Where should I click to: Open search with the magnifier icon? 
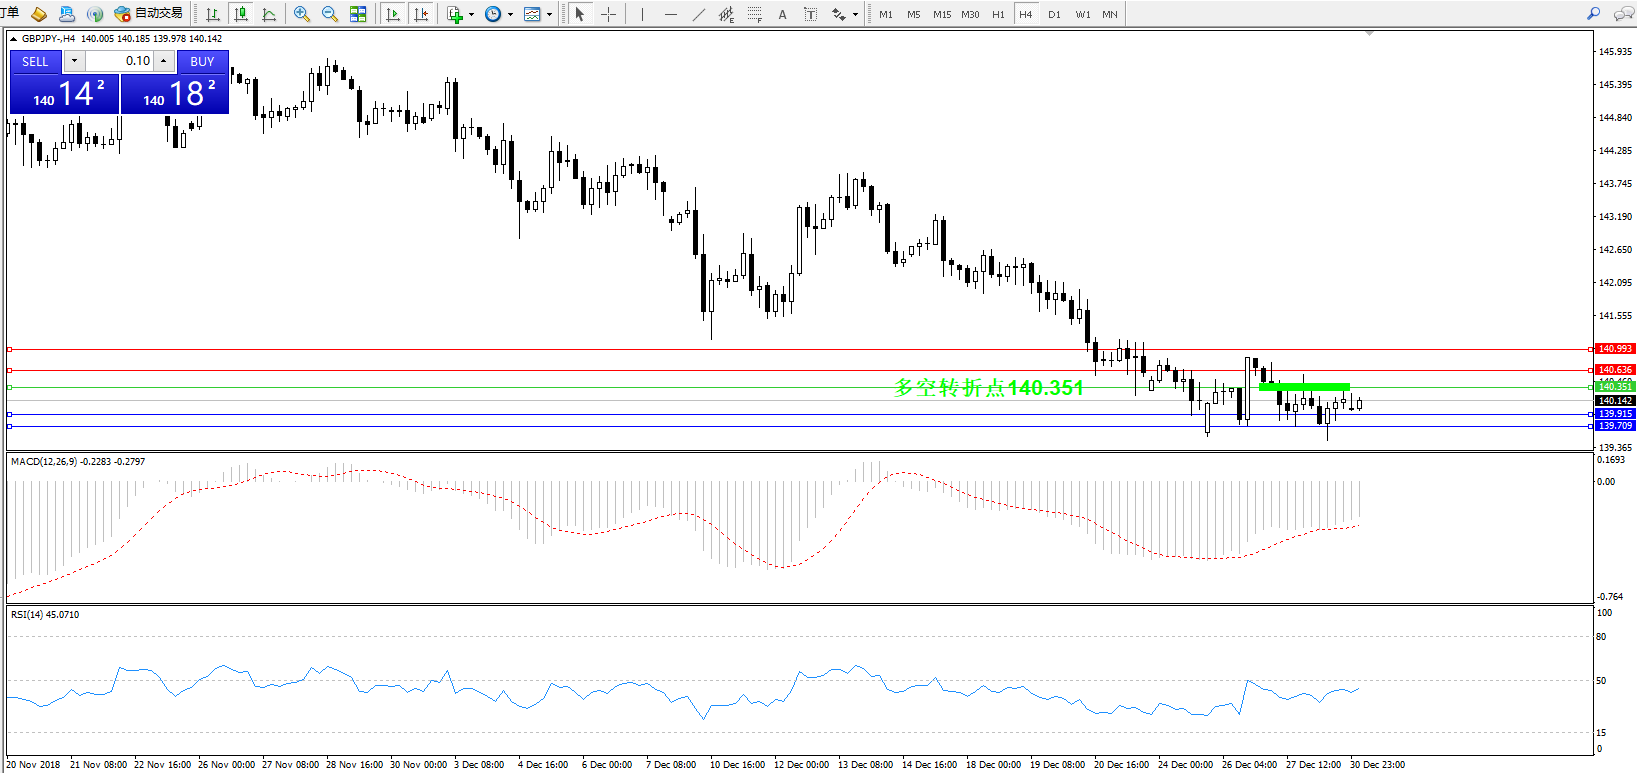coord(1594,14)
